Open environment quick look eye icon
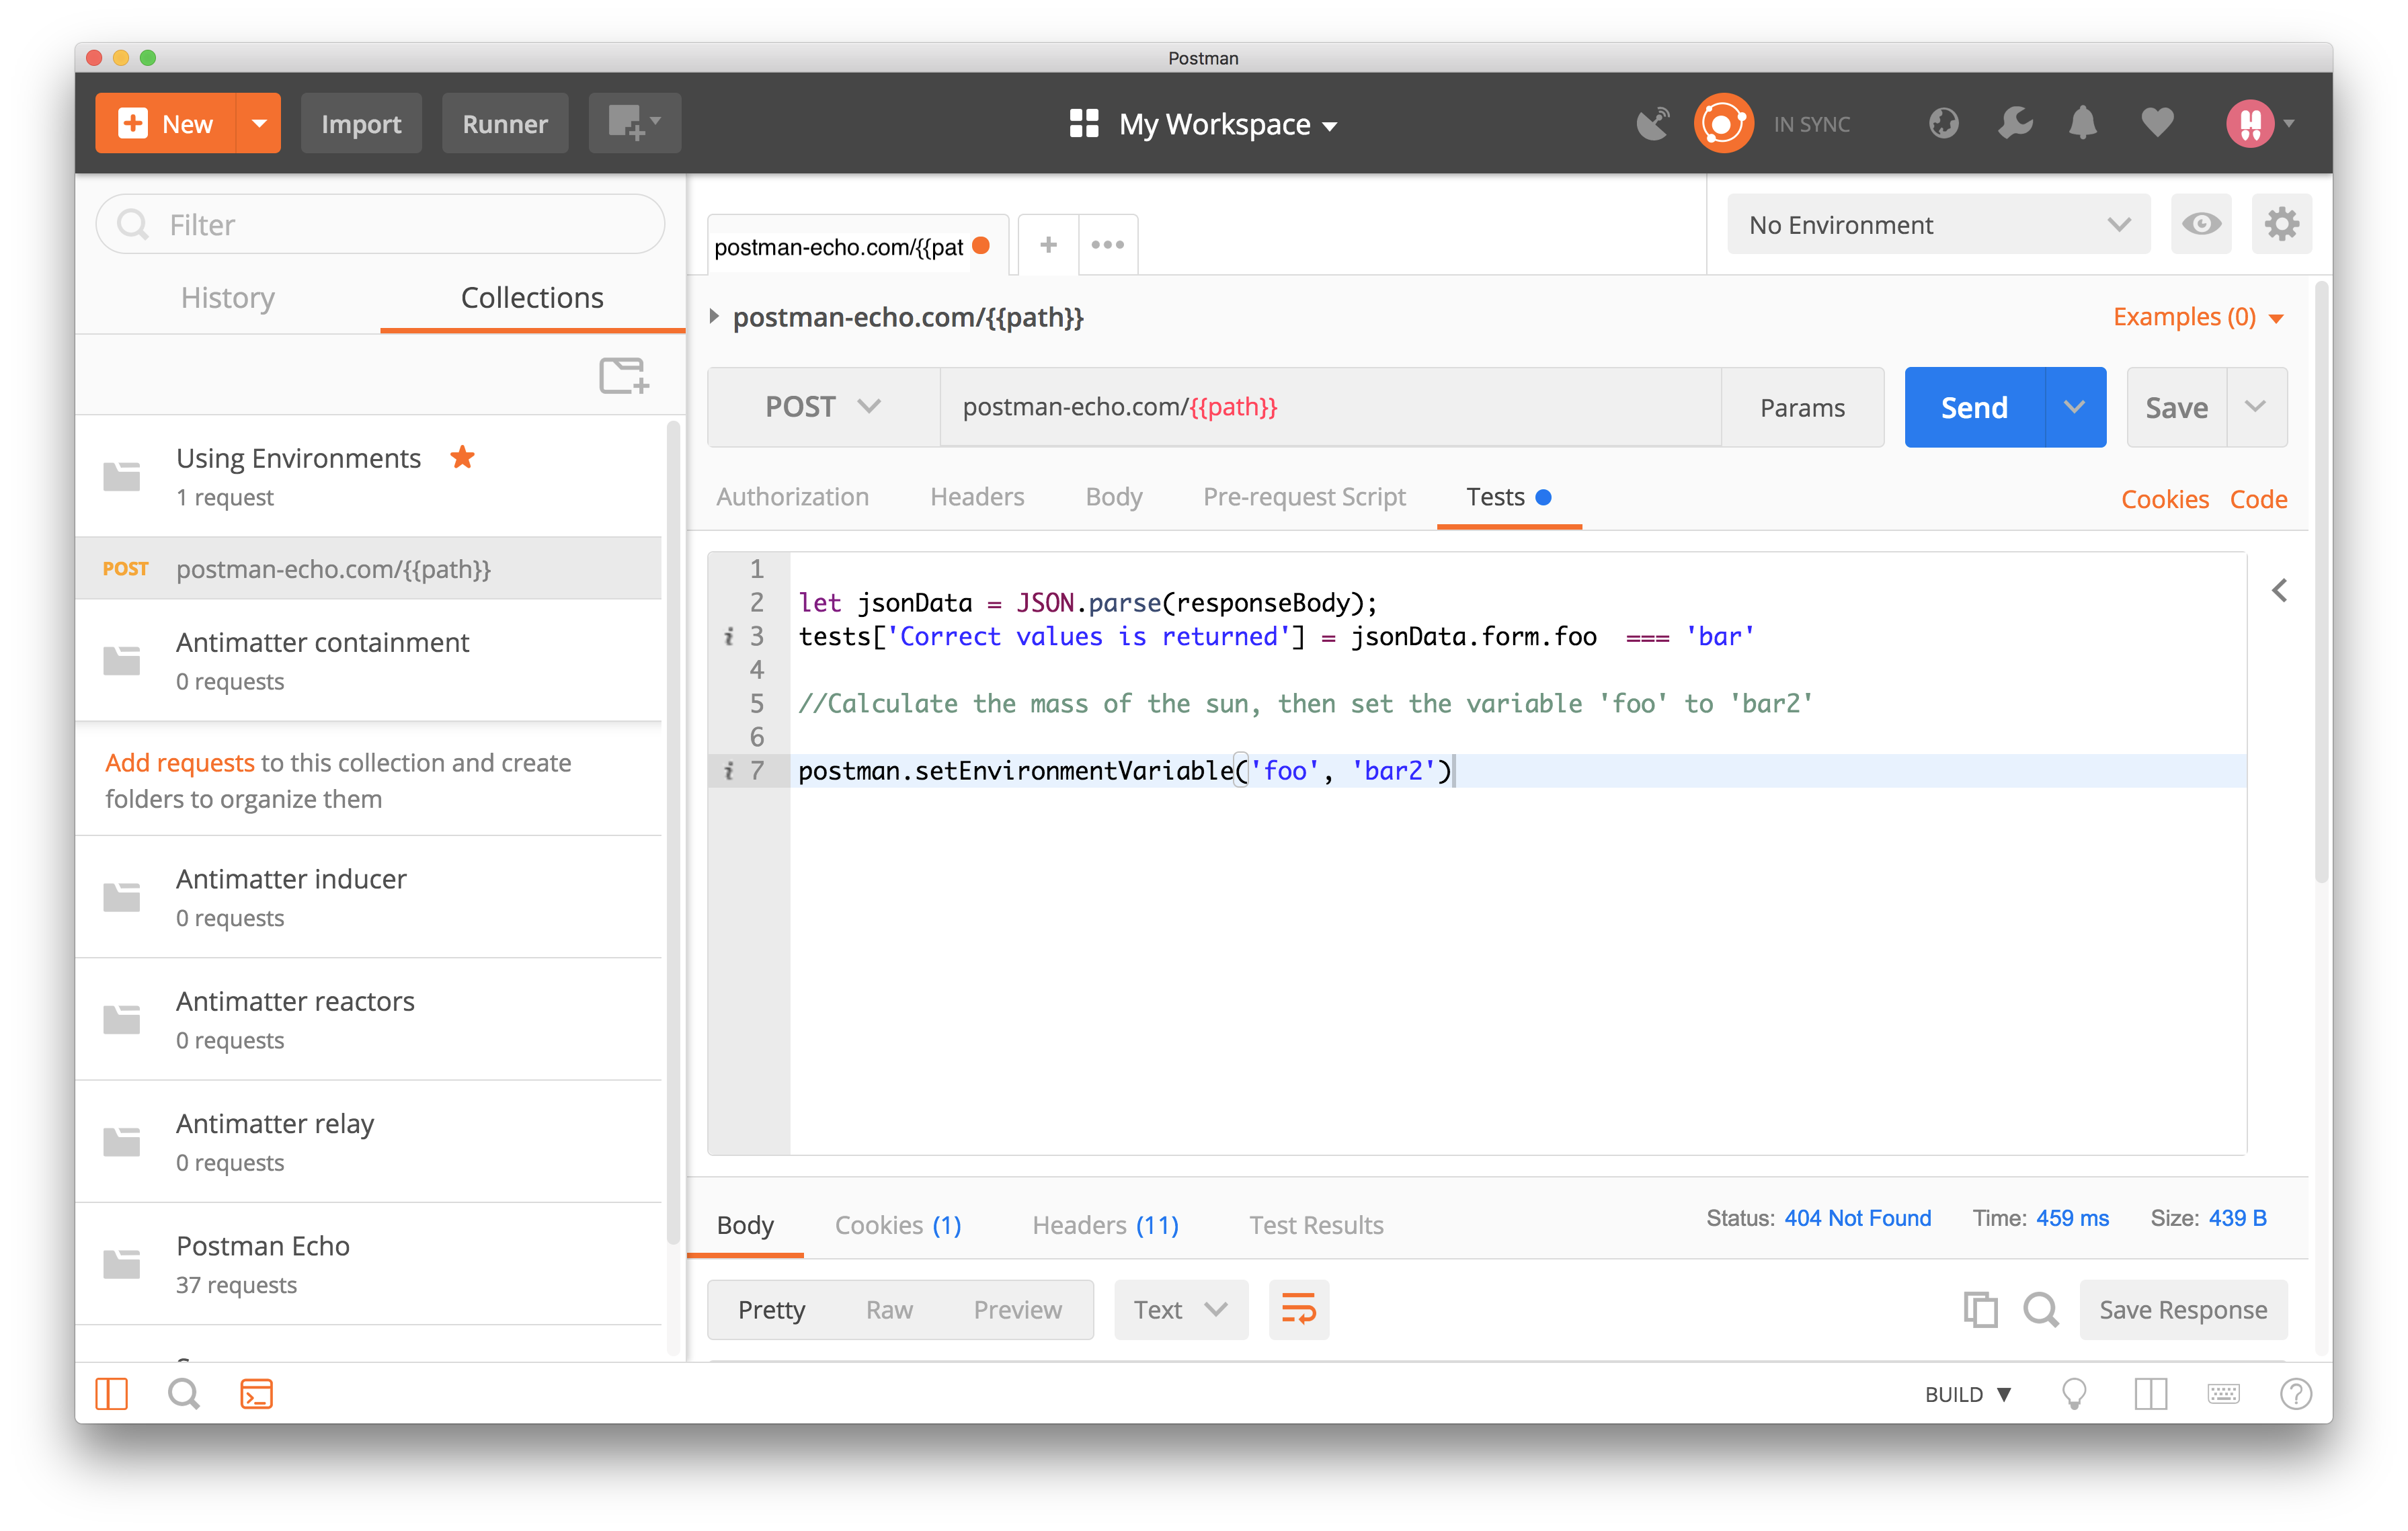Image resolution: width=2408 pixels, height=1531 pixels. click(x=2201, y=224)
